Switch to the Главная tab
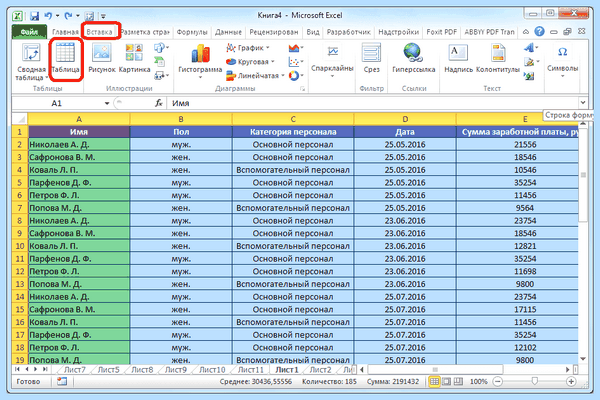The width and height of the screenshot is (600, 400). tap(65, 32)
